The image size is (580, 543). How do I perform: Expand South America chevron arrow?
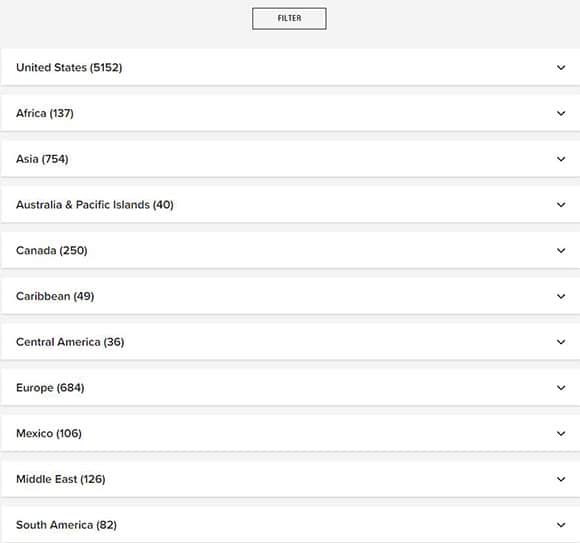tap(561, 525)
